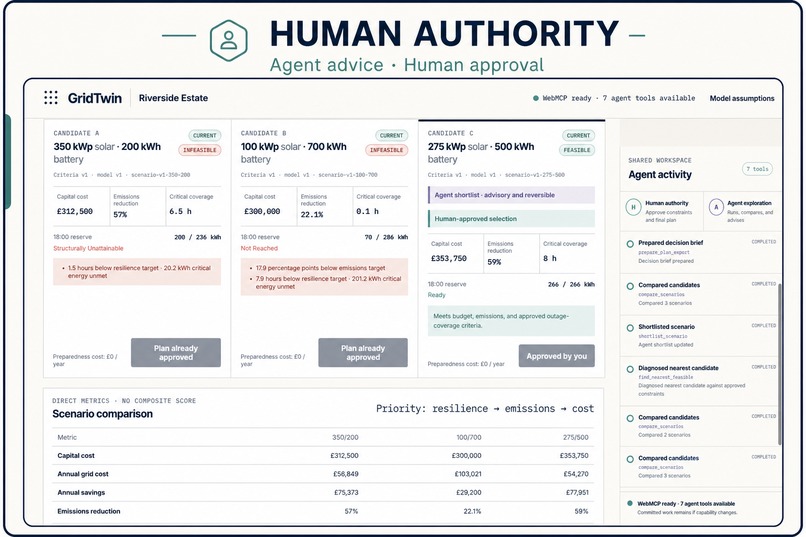806x537 pixels.
Task: Click the Agent shortlist advisory and reversible banner
Action: 511,195
